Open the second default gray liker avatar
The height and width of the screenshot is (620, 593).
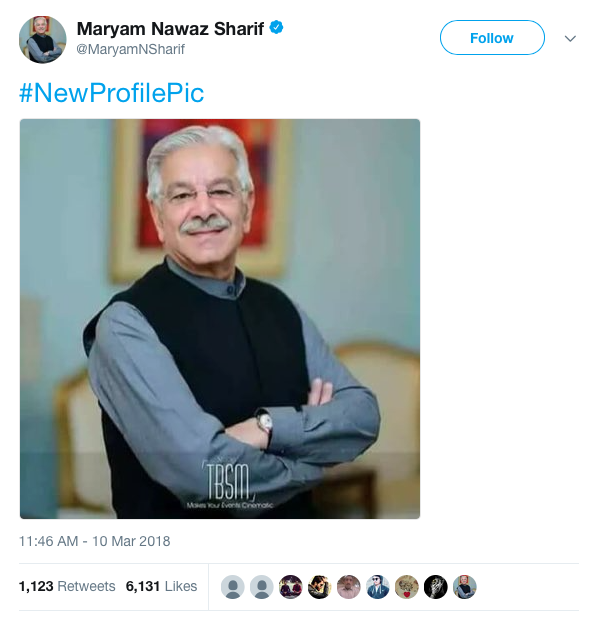pyautogui.click(x=262, y=586)
